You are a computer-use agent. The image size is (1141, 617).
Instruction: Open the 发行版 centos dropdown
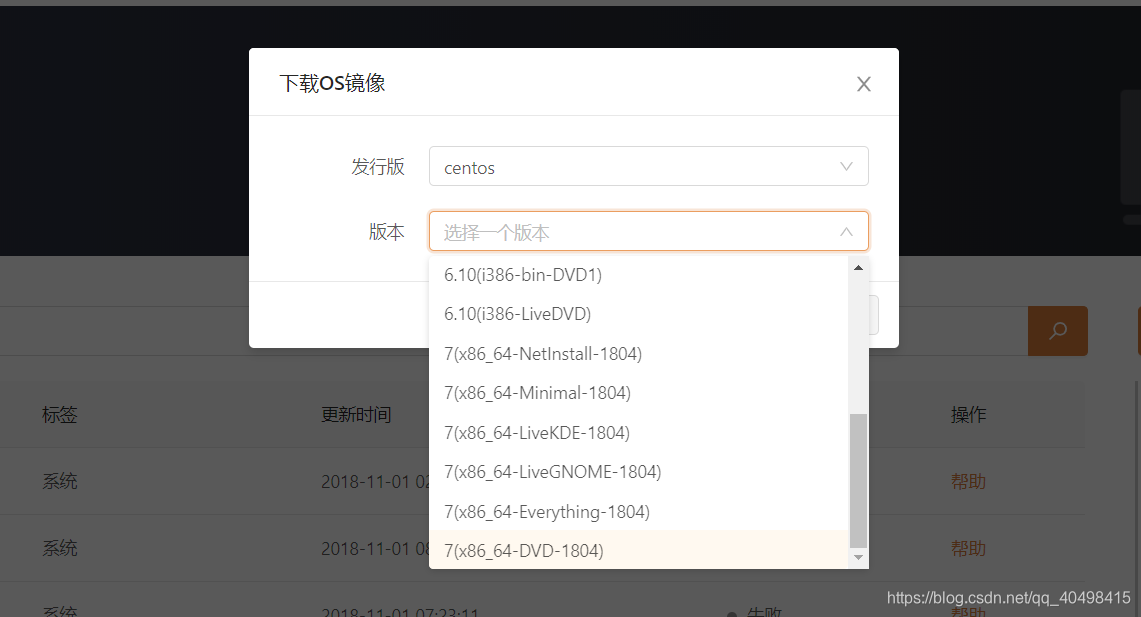click(x=648, y=167)
